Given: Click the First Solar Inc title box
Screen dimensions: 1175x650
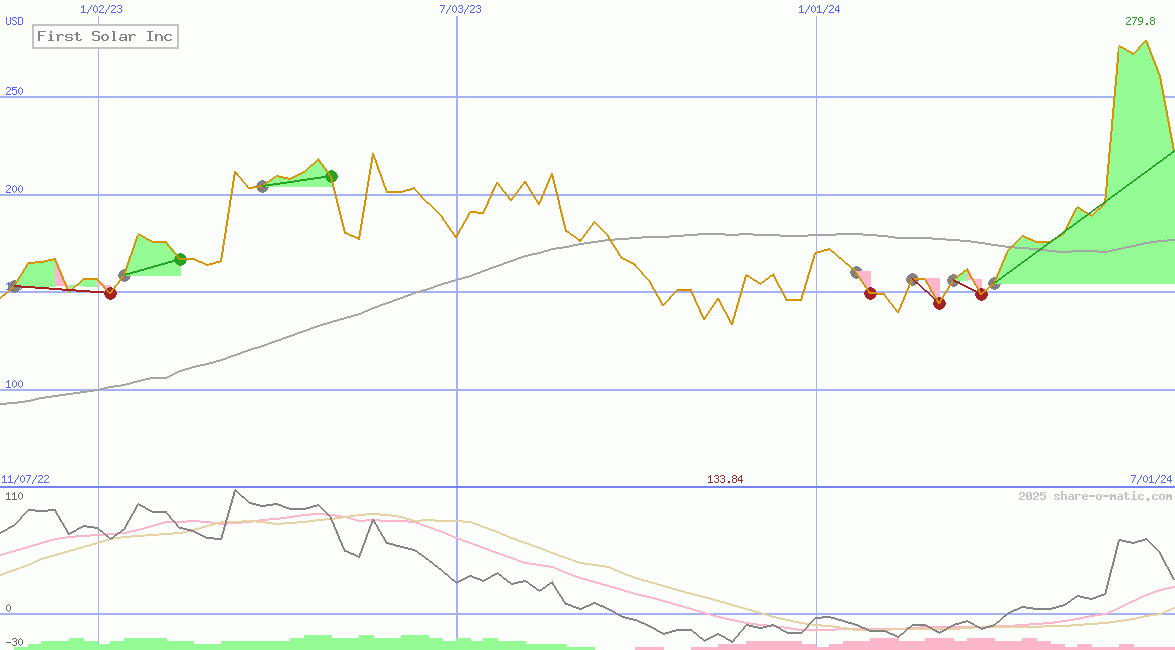Looking at the screenshot, I should (x=105, y=37).
